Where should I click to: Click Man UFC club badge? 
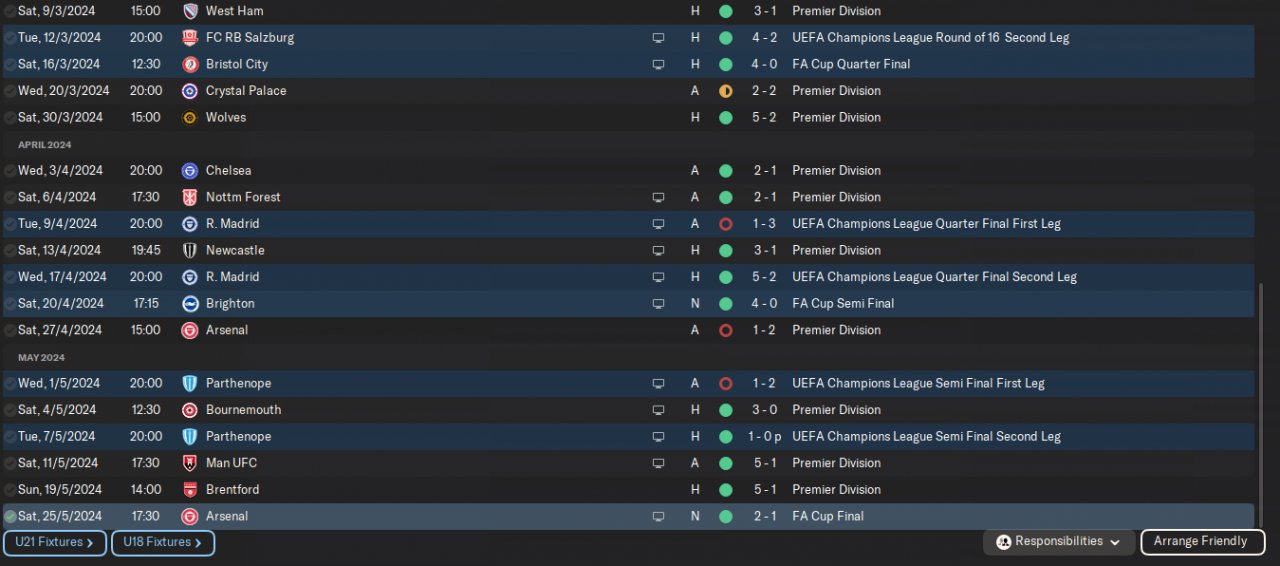pyautogui.click(x=190, y=464)
